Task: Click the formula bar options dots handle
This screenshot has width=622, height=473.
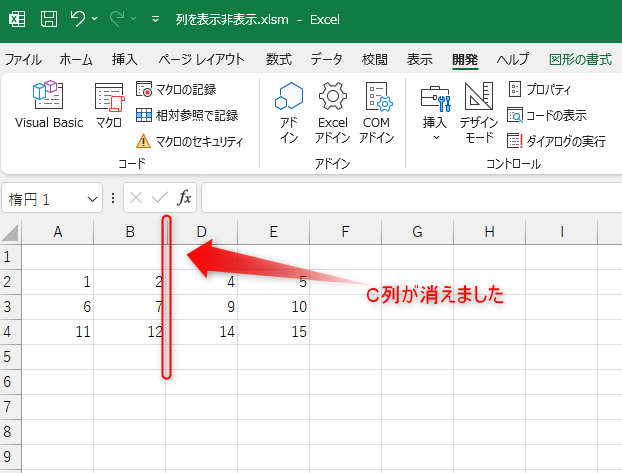Action: [113, 198]
